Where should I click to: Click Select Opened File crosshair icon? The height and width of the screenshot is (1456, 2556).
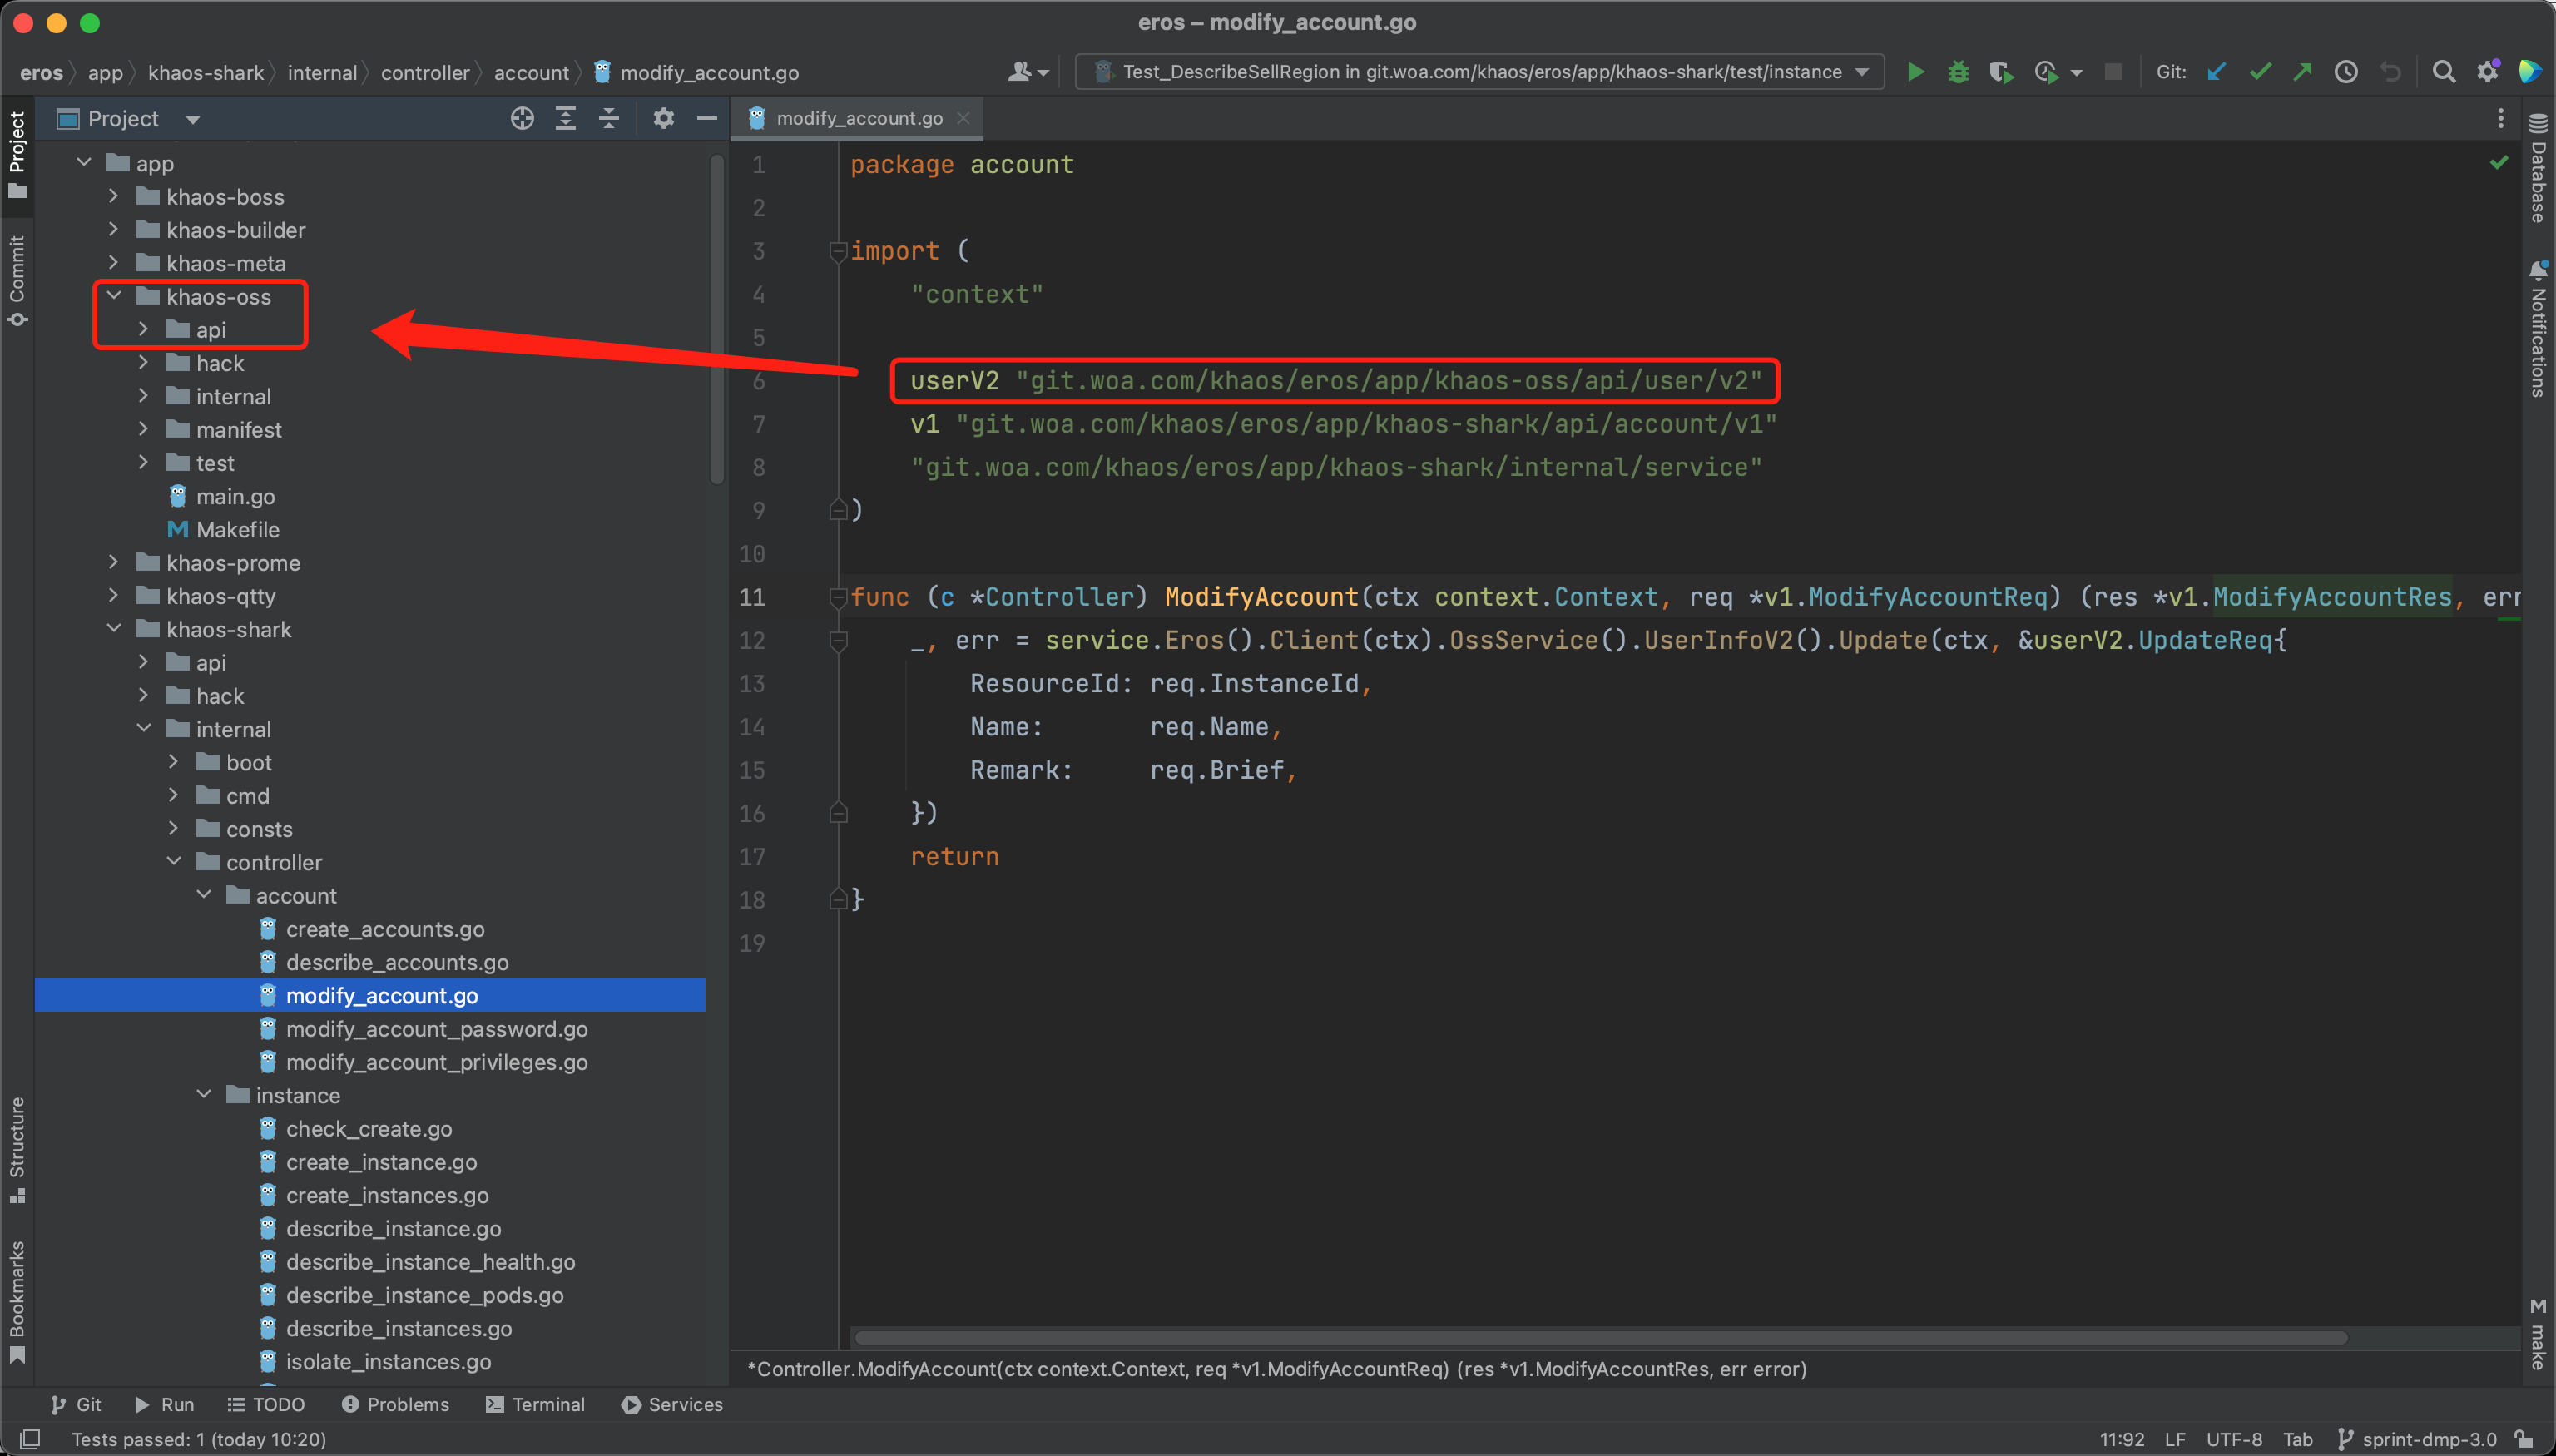coord(522,119)
